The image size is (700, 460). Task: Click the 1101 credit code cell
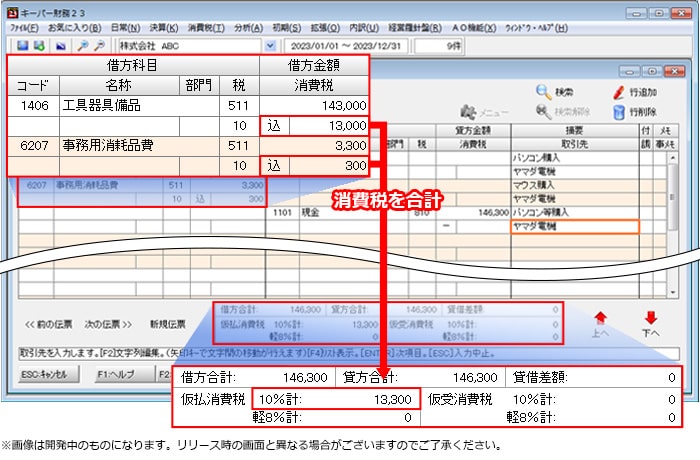tap(283, 213)
